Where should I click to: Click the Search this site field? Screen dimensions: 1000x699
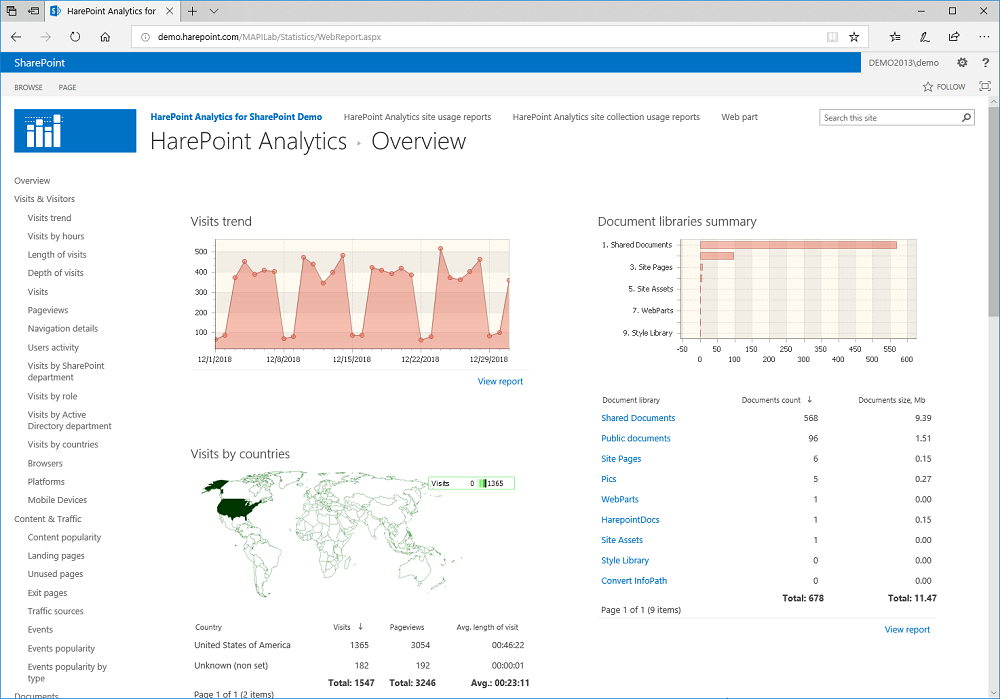[888, 118]
